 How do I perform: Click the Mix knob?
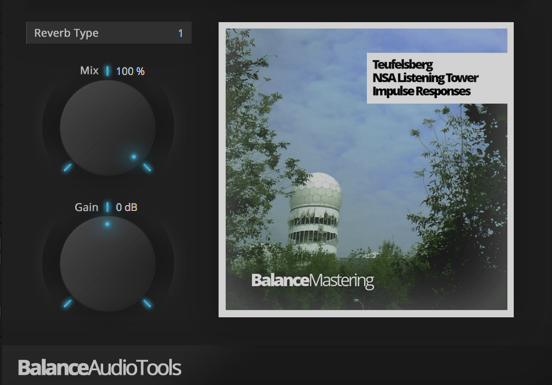tap(108, 128)
